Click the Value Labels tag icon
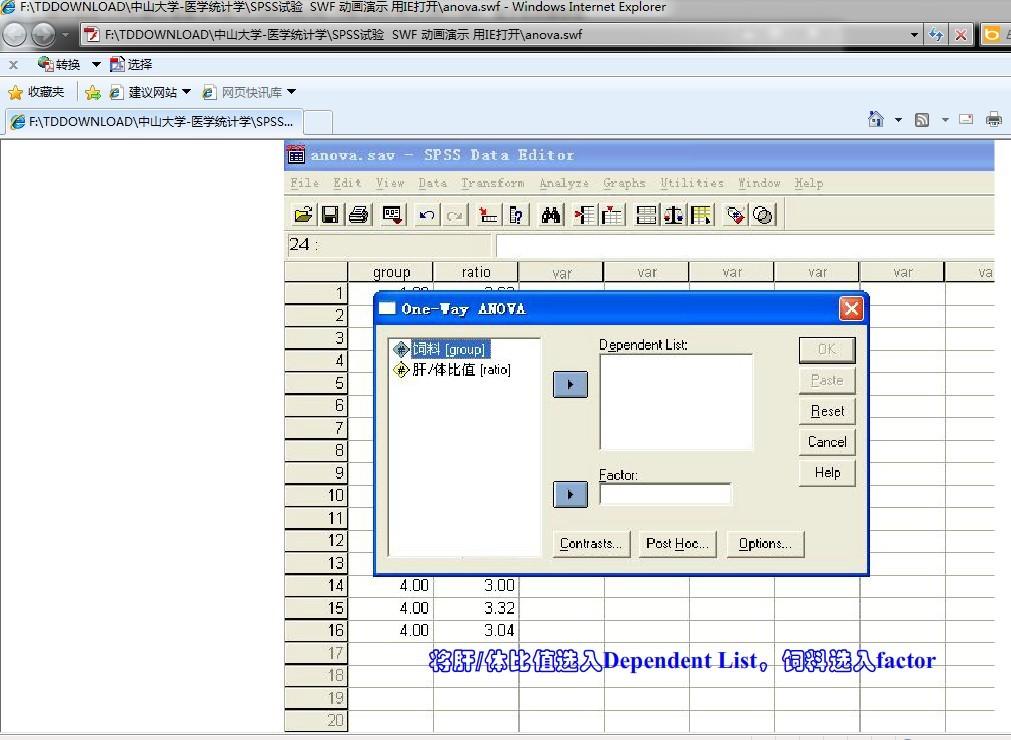Viewport: 1011px width, 740px height. point(735,215)
